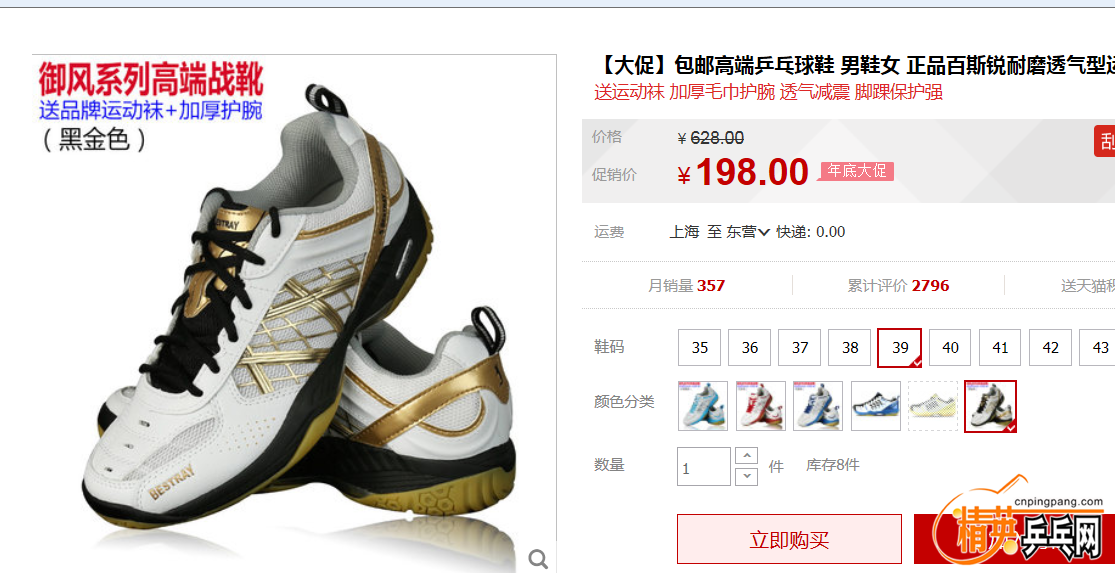
Task: Select the red-white shoe color thumbnail
Action: click(x=760, y=406)
